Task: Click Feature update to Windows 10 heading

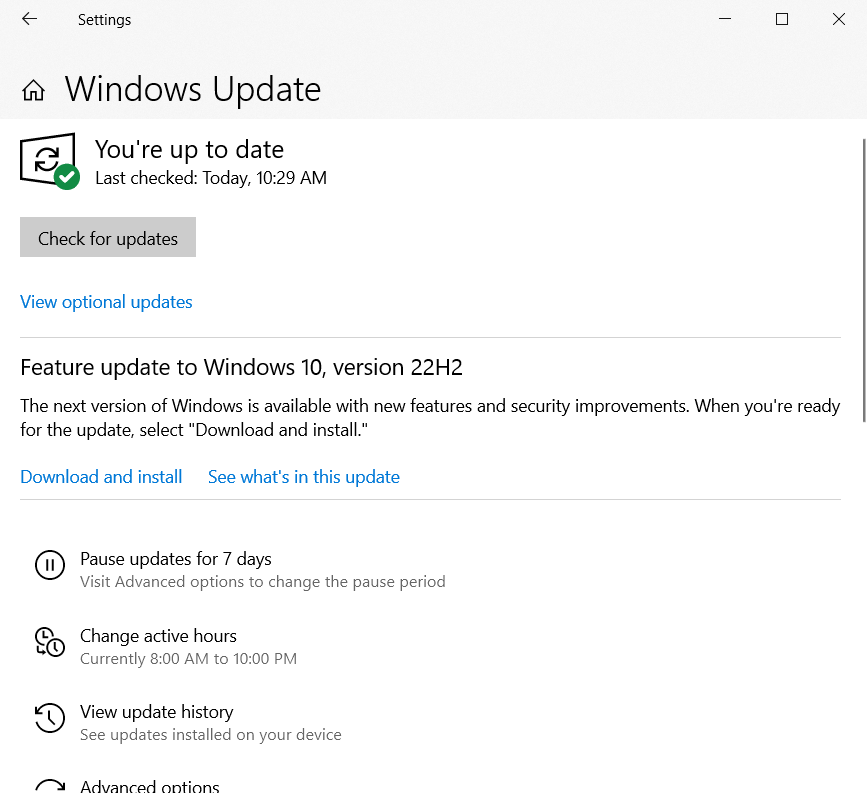Action: click(241, 367)
